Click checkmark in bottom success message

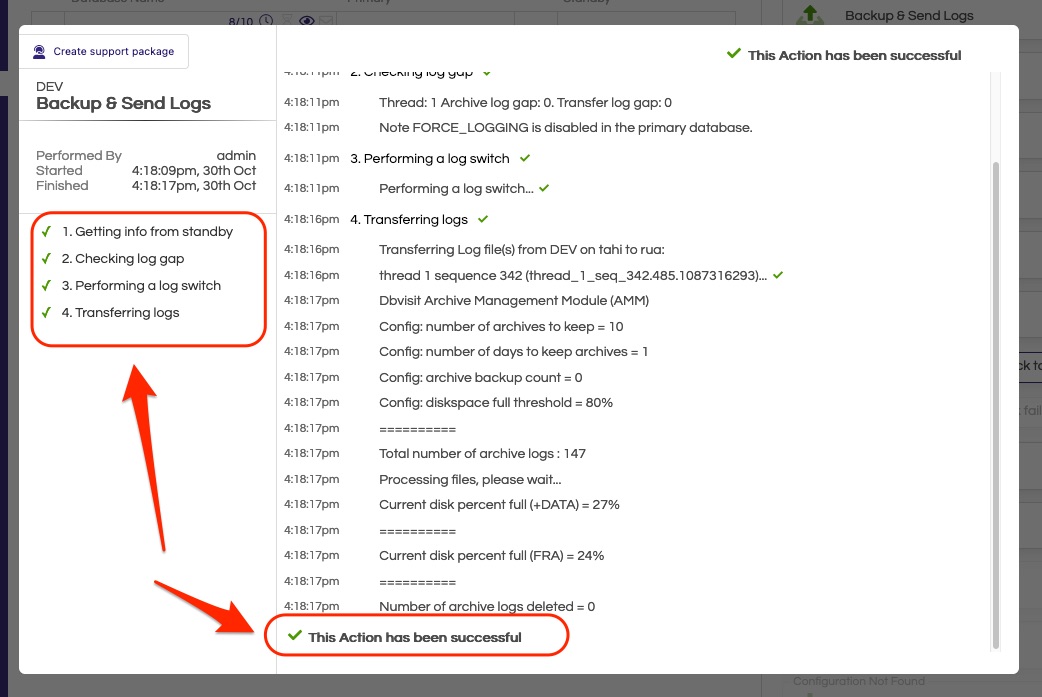[x=294, y=636]
